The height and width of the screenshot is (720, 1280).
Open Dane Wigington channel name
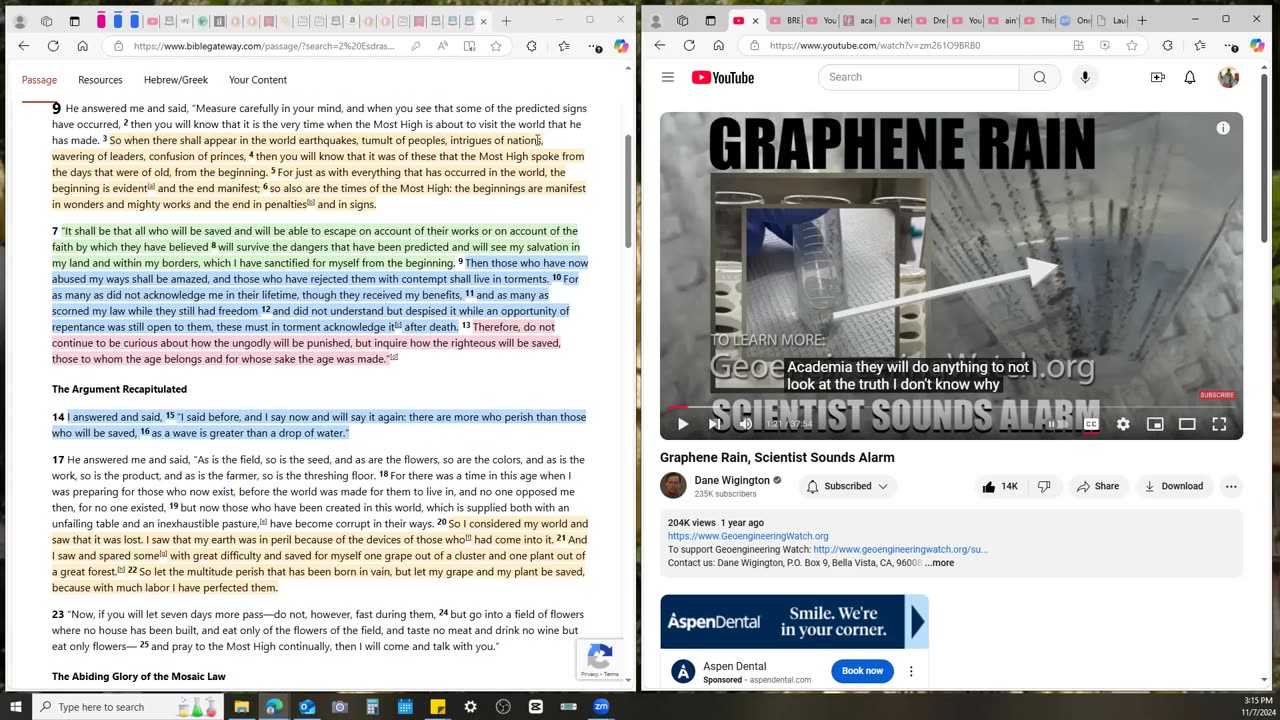pyautogui.click(x=732, y=480)
